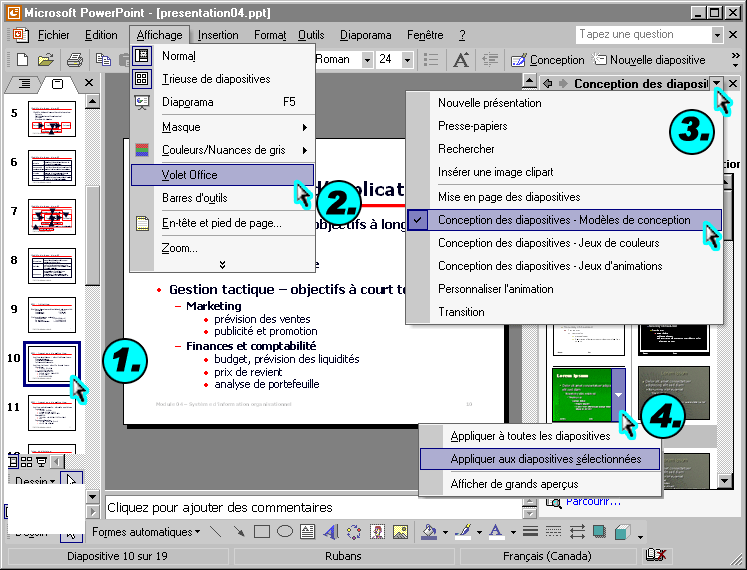
Task: Select slide 7 thumbnail
Action: (52, 217)
